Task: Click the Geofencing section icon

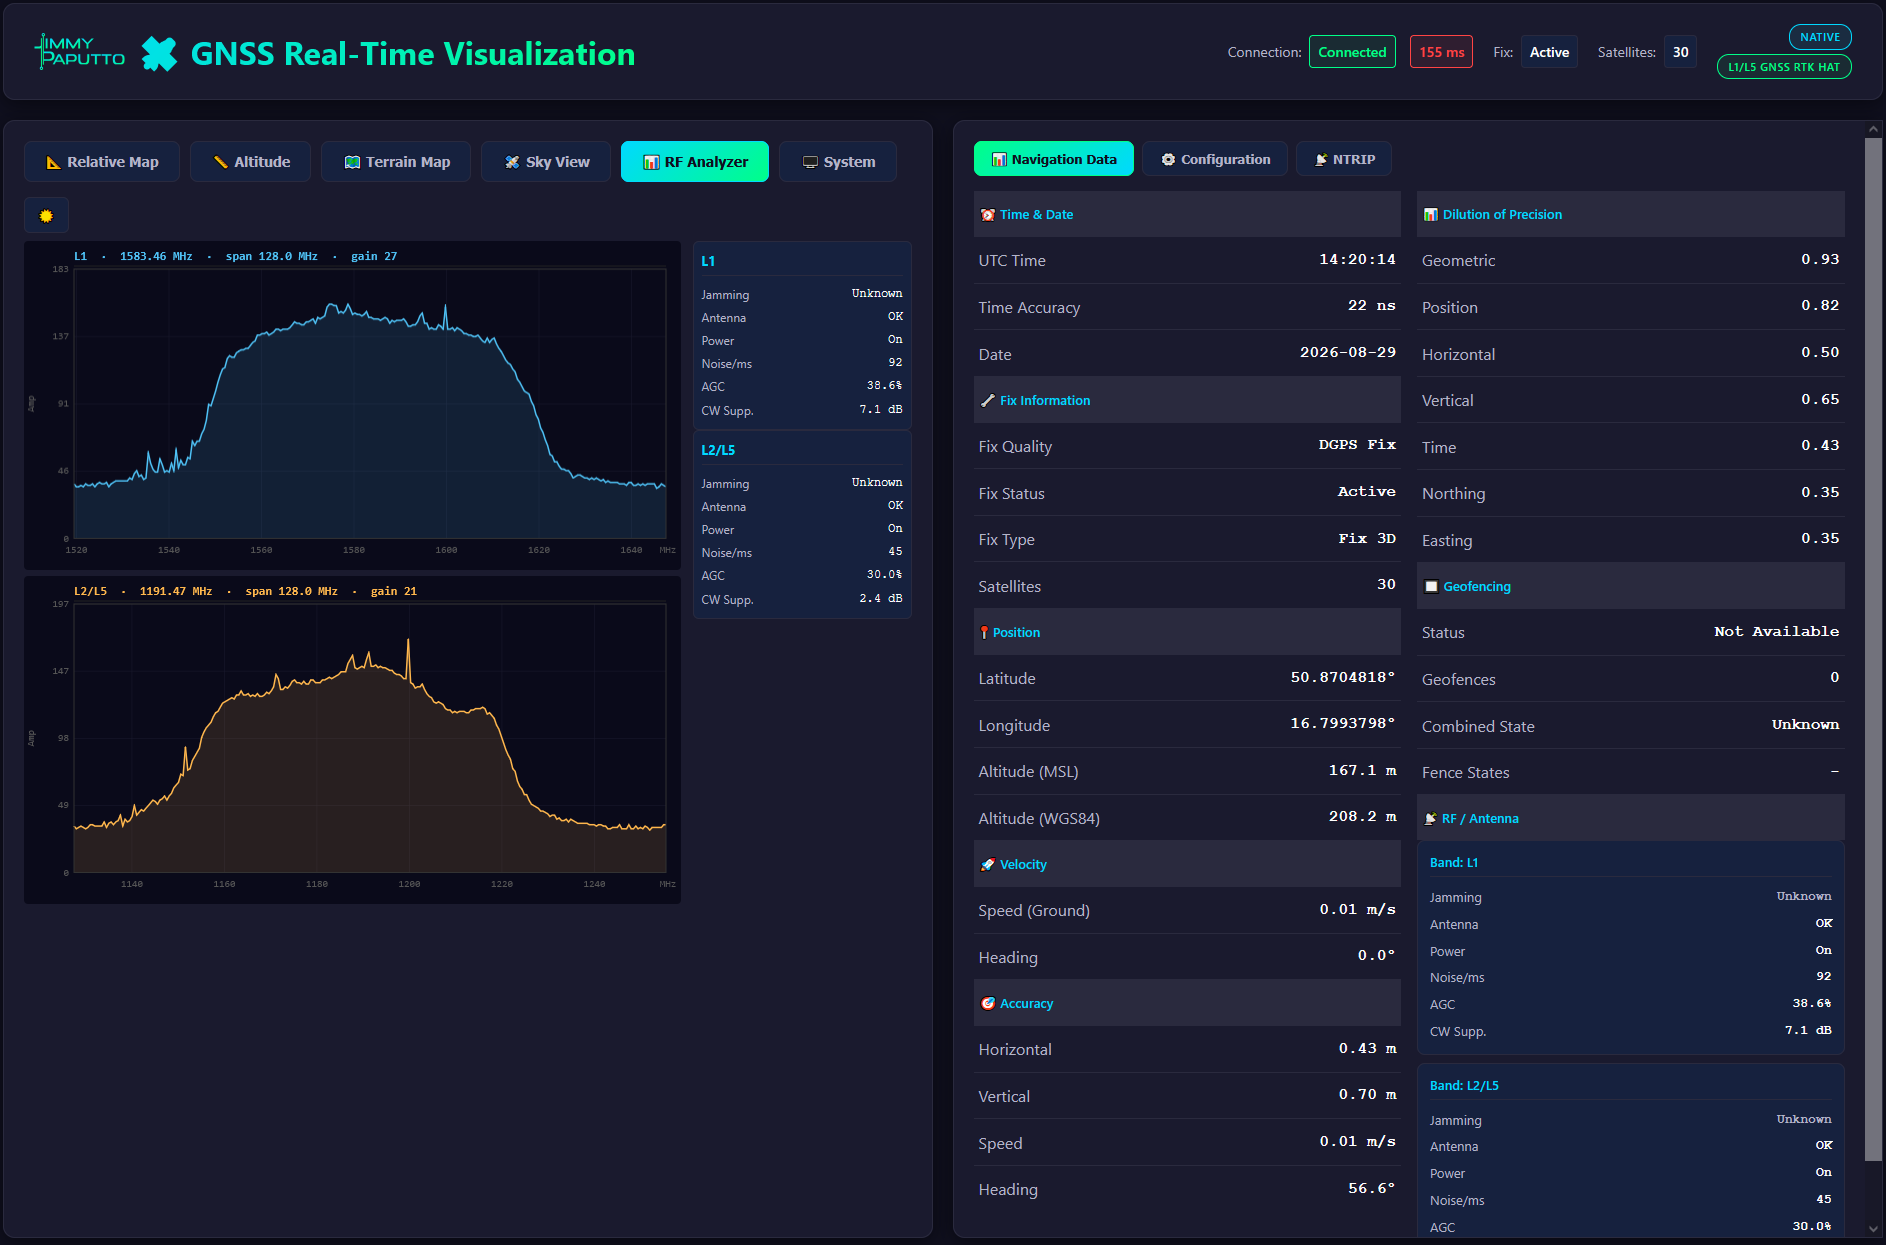Action: 1431,587
